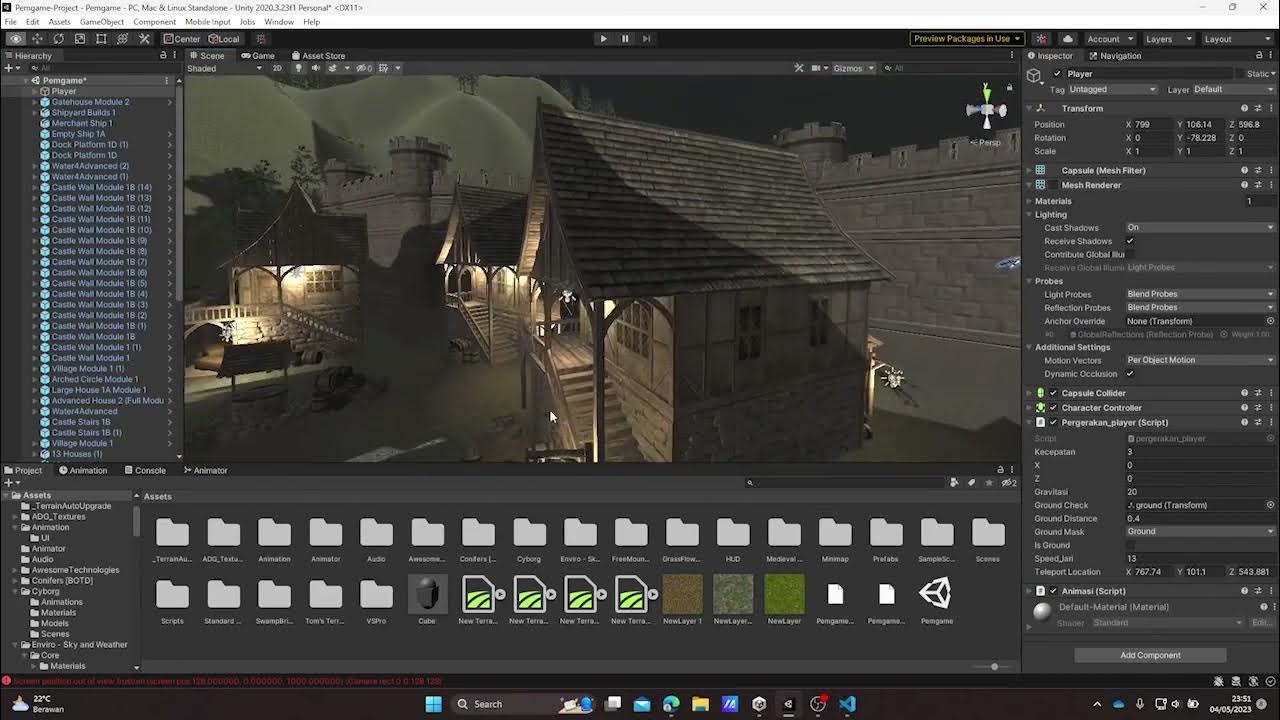This screenshot has height=720, width=1280.
Task: Select the Rect tool in toolbar
Action: [x=101, y=39]
